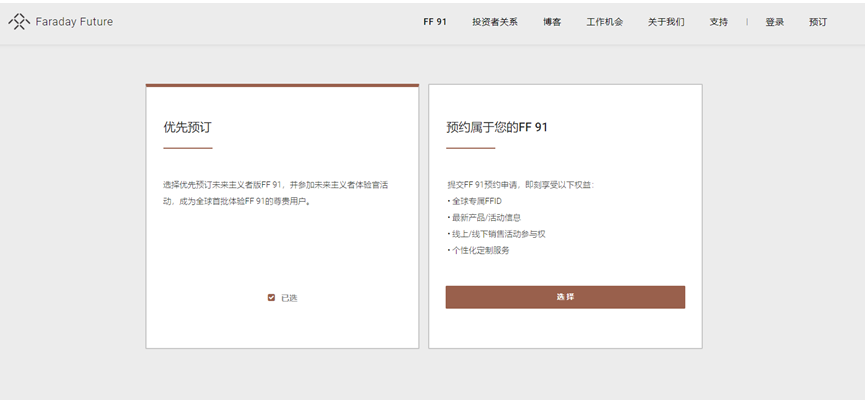Open the 关于我们 menu item

tap(666, 22)
